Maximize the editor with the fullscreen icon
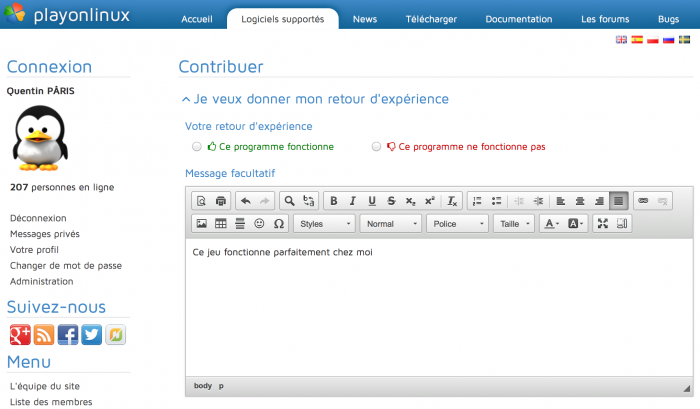 (602, 224)
